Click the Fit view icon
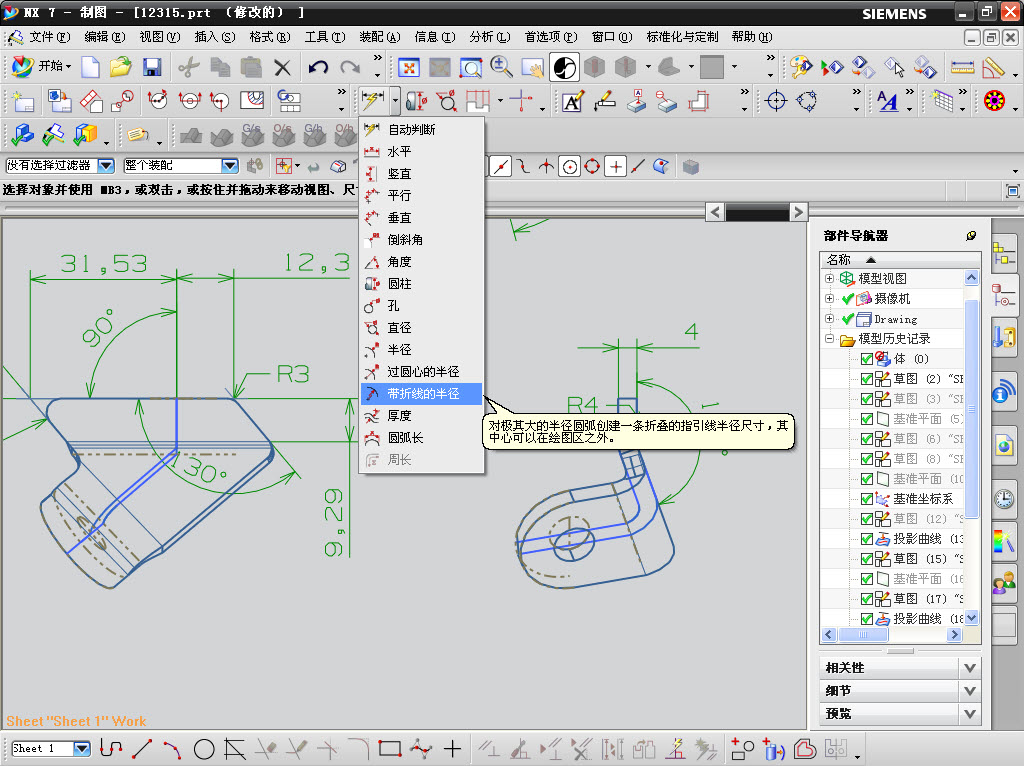The image size is (1024, 766). pos(409,67)
